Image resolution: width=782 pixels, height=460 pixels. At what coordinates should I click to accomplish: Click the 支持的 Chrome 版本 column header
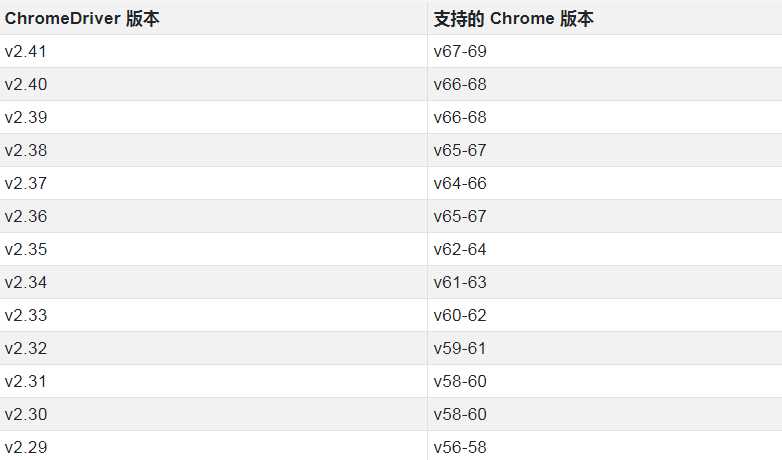[604, 18]
